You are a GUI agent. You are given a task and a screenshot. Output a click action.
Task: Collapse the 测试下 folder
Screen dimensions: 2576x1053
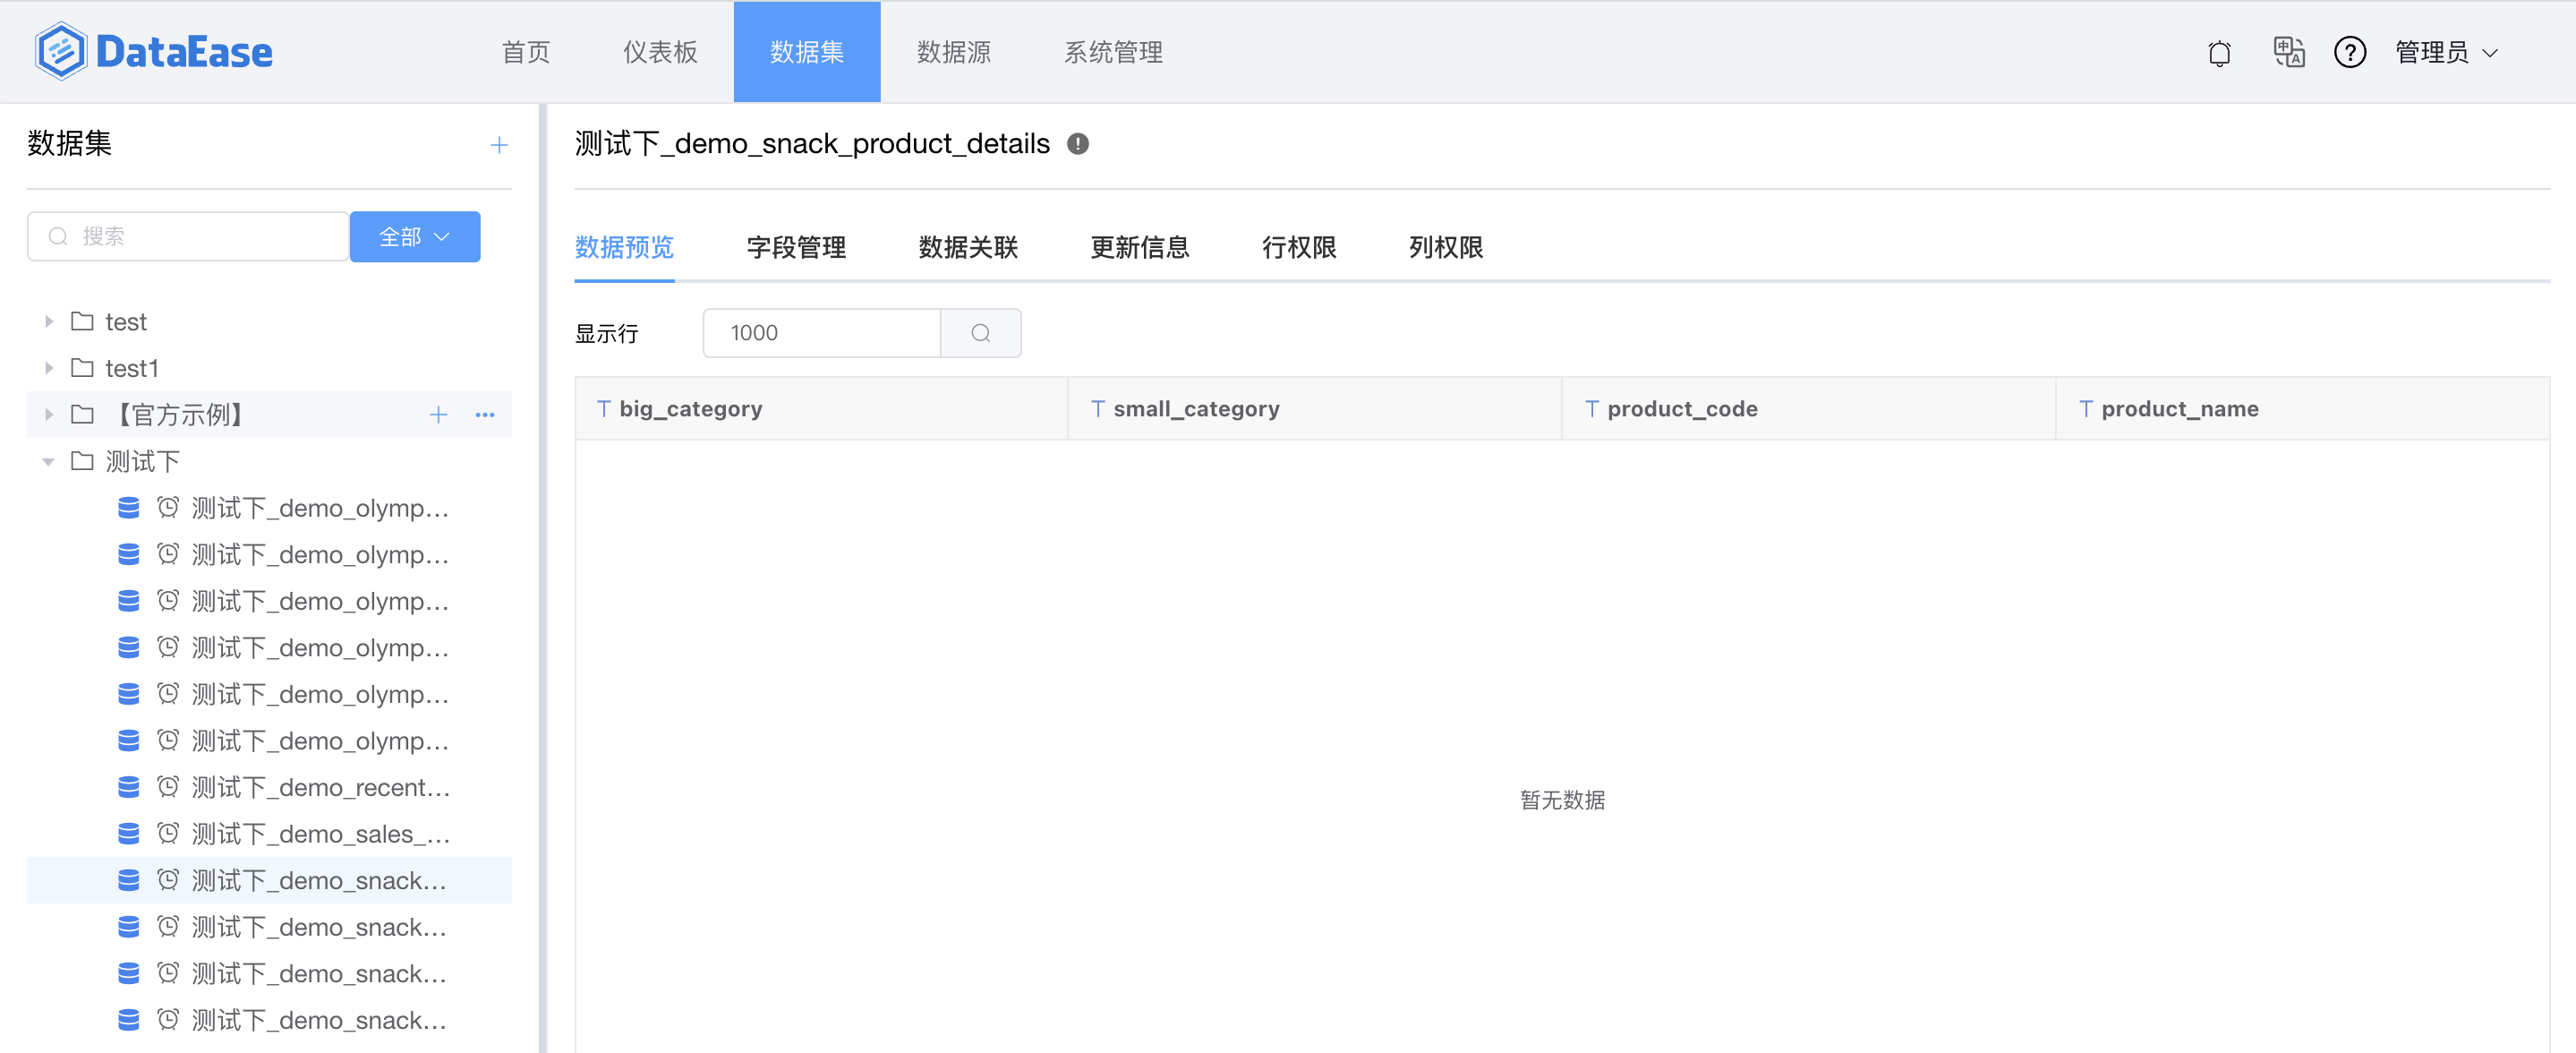click(x=47, y=461)
